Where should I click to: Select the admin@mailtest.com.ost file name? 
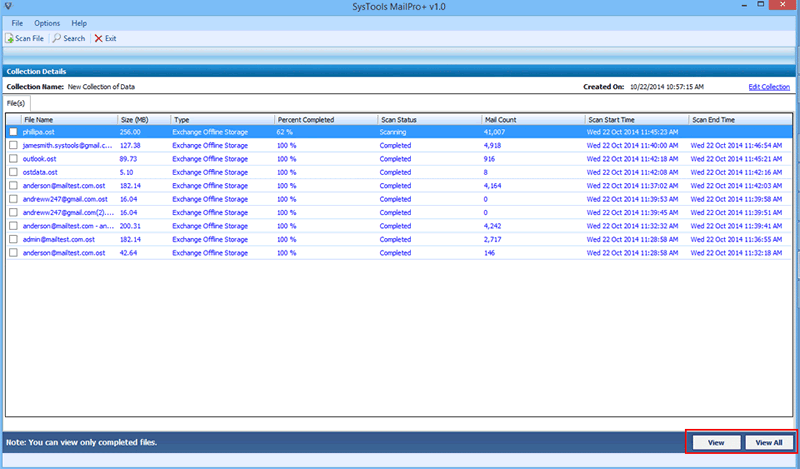(59, 239)
